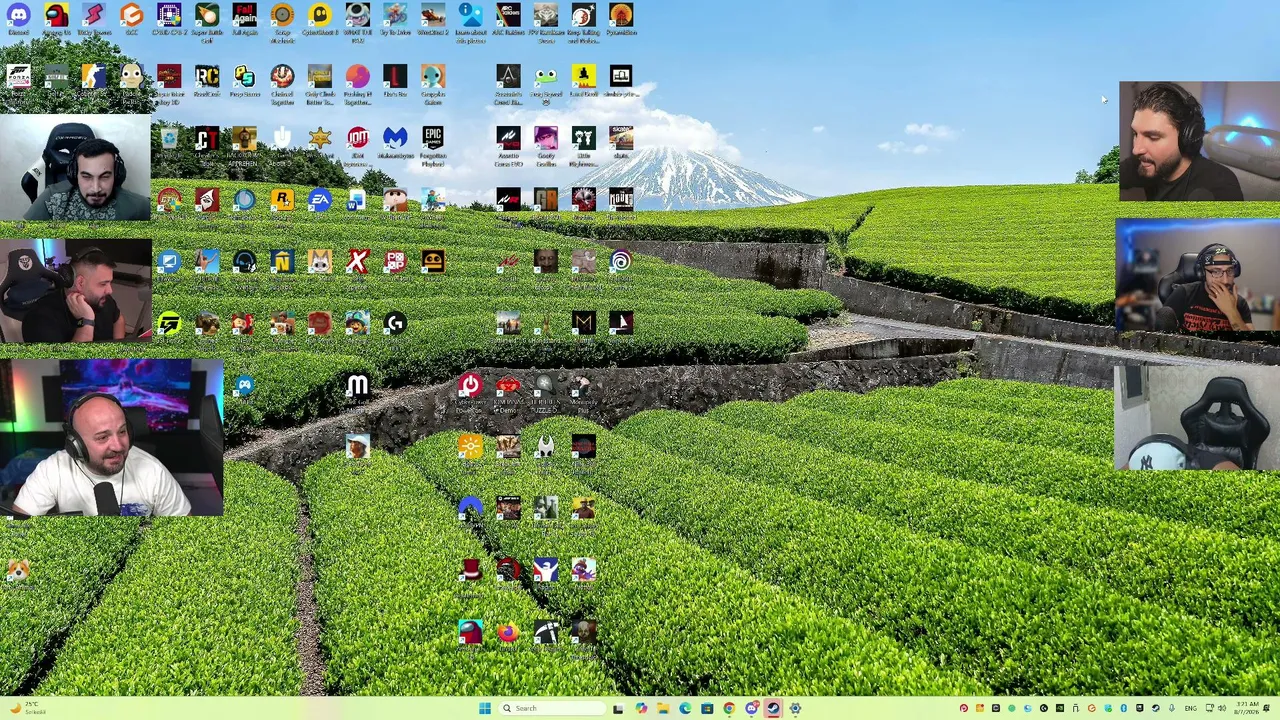Open the ARC Raiders shortcut
Screen dimensions: 1280x720
tap(508, 20)
